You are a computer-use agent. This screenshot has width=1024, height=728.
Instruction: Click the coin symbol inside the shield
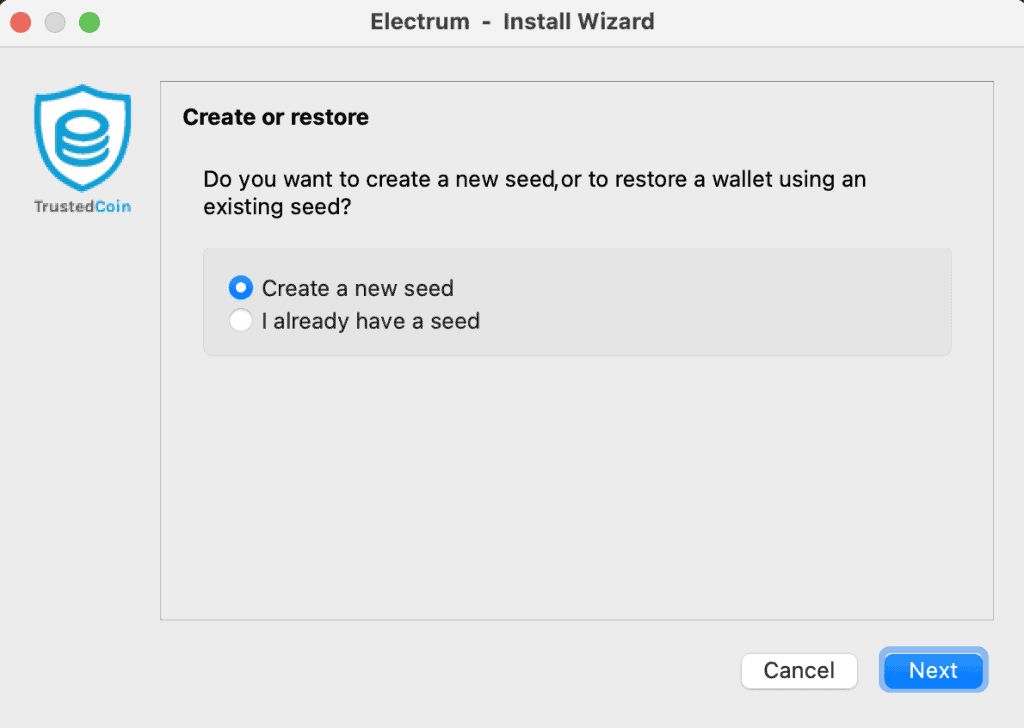tap(82, 137)
